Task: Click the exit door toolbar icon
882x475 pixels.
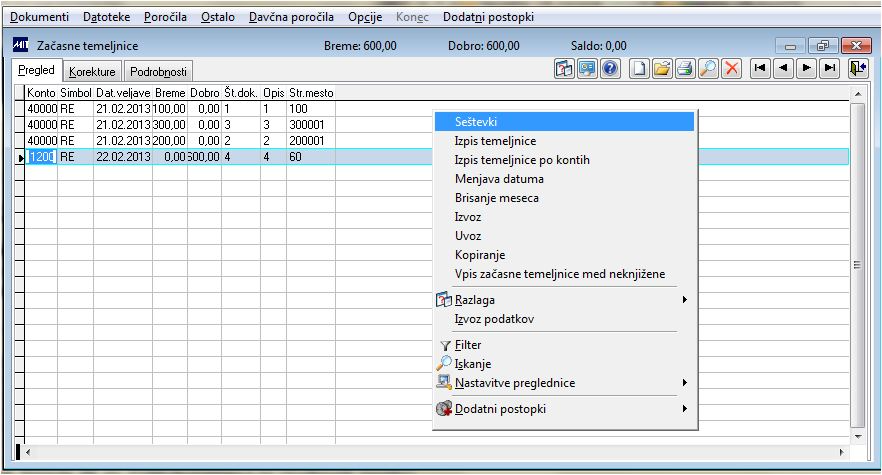Action: (858, 69)
